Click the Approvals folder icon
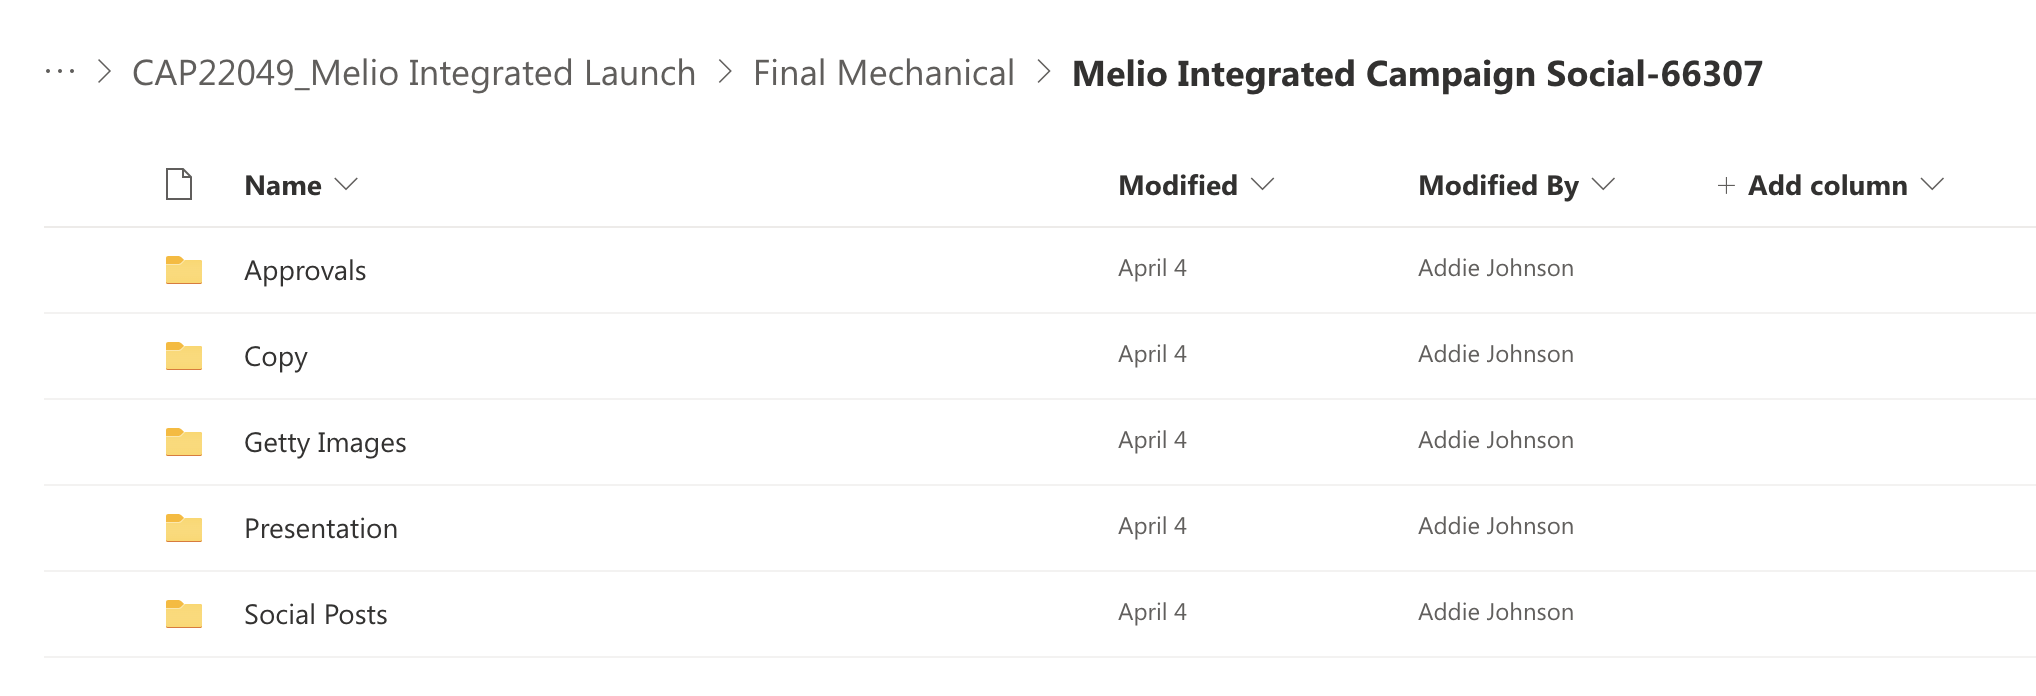Screen dimensions: 2036x696 [x=184, y=270]
